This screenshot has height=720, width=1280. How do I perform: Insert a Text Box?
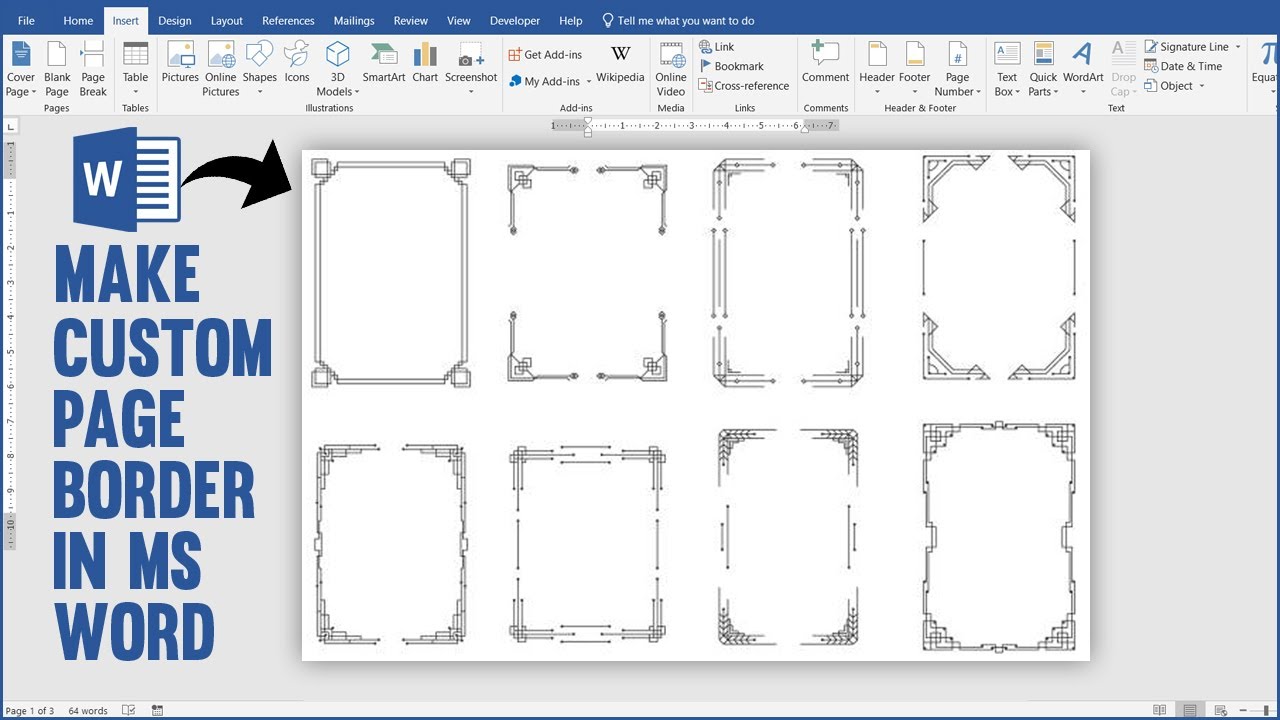tap(1007, 69)
